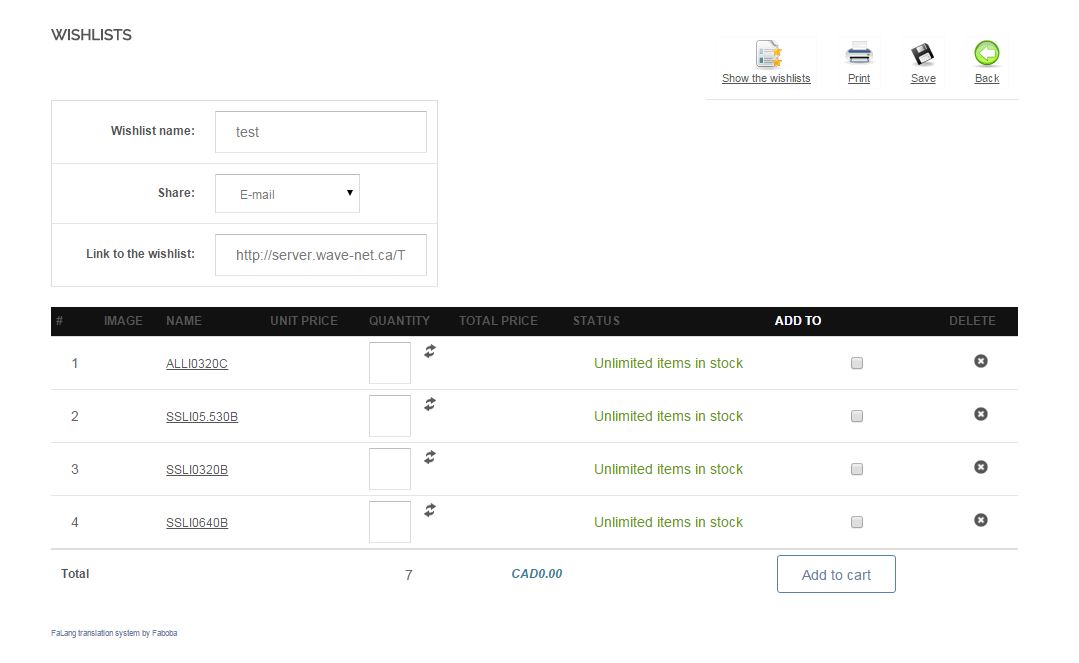Tick the add-to checkbox for SSLI05.530B

pos(857,417)
